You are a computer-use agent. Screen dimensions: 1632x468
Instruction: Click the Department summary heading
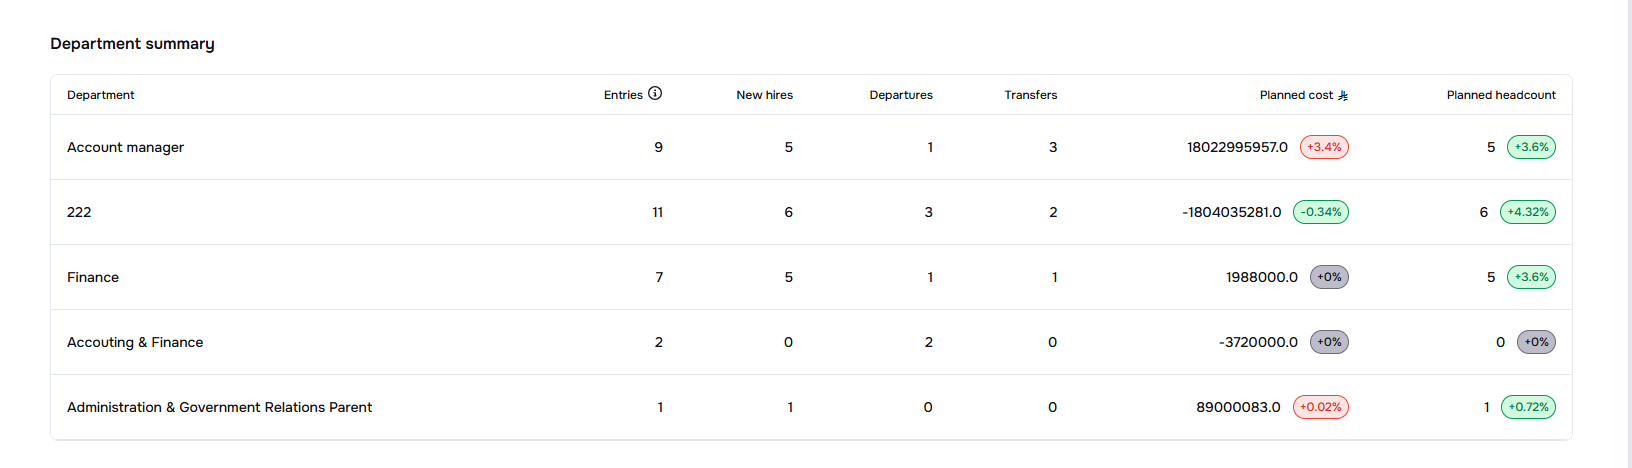132,44
